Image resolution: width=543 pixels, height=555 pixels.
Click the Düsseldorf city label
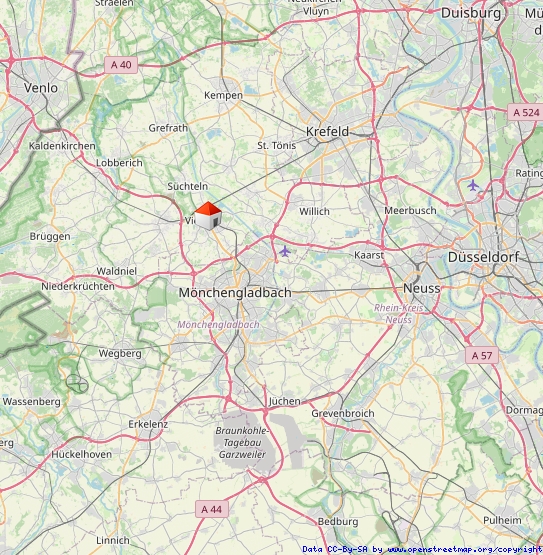click(484, 257)
